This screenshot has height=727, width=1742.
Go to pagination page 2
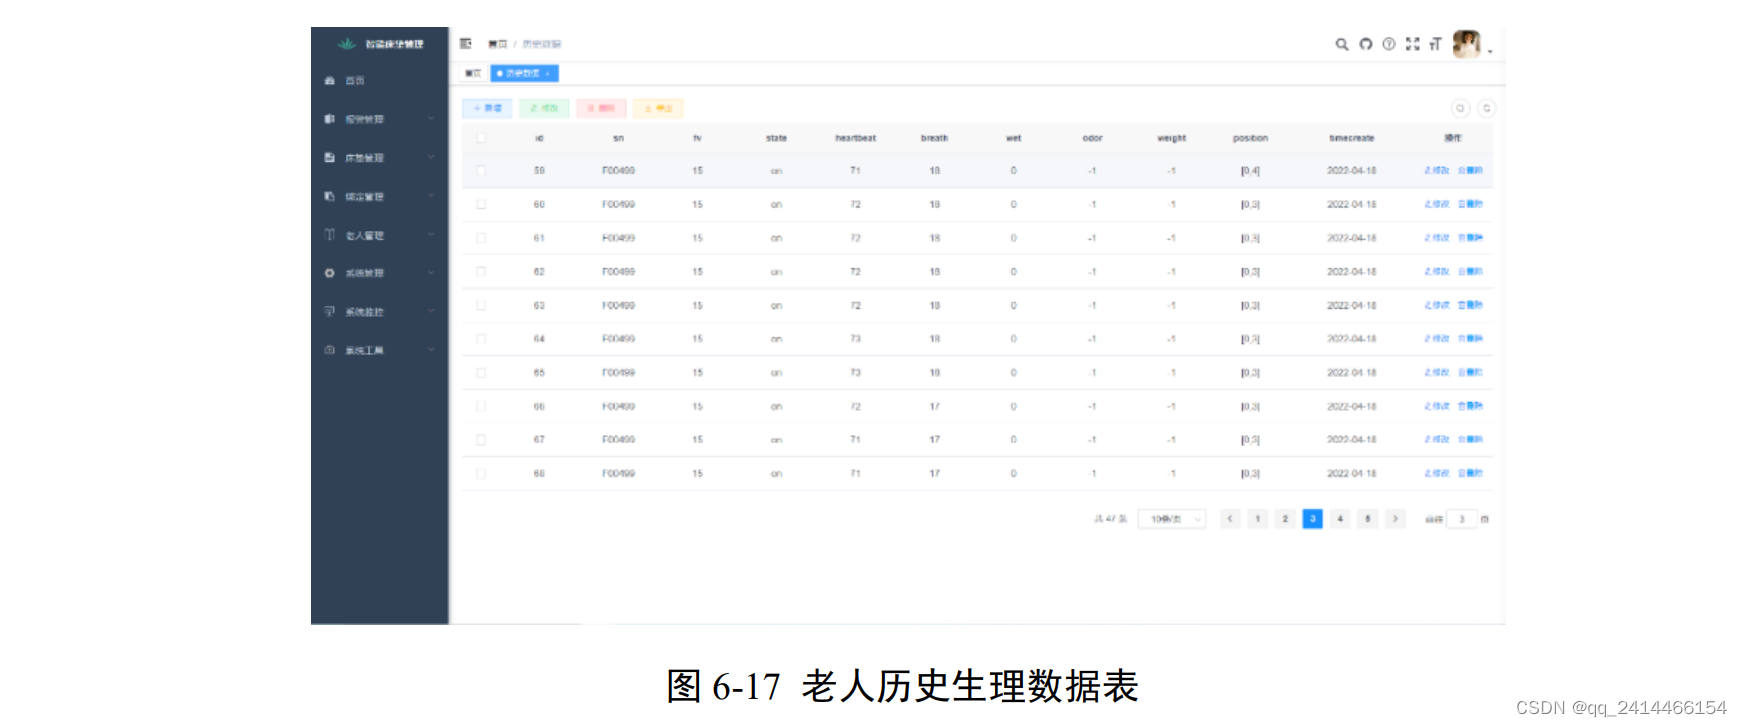(1285, 519)
